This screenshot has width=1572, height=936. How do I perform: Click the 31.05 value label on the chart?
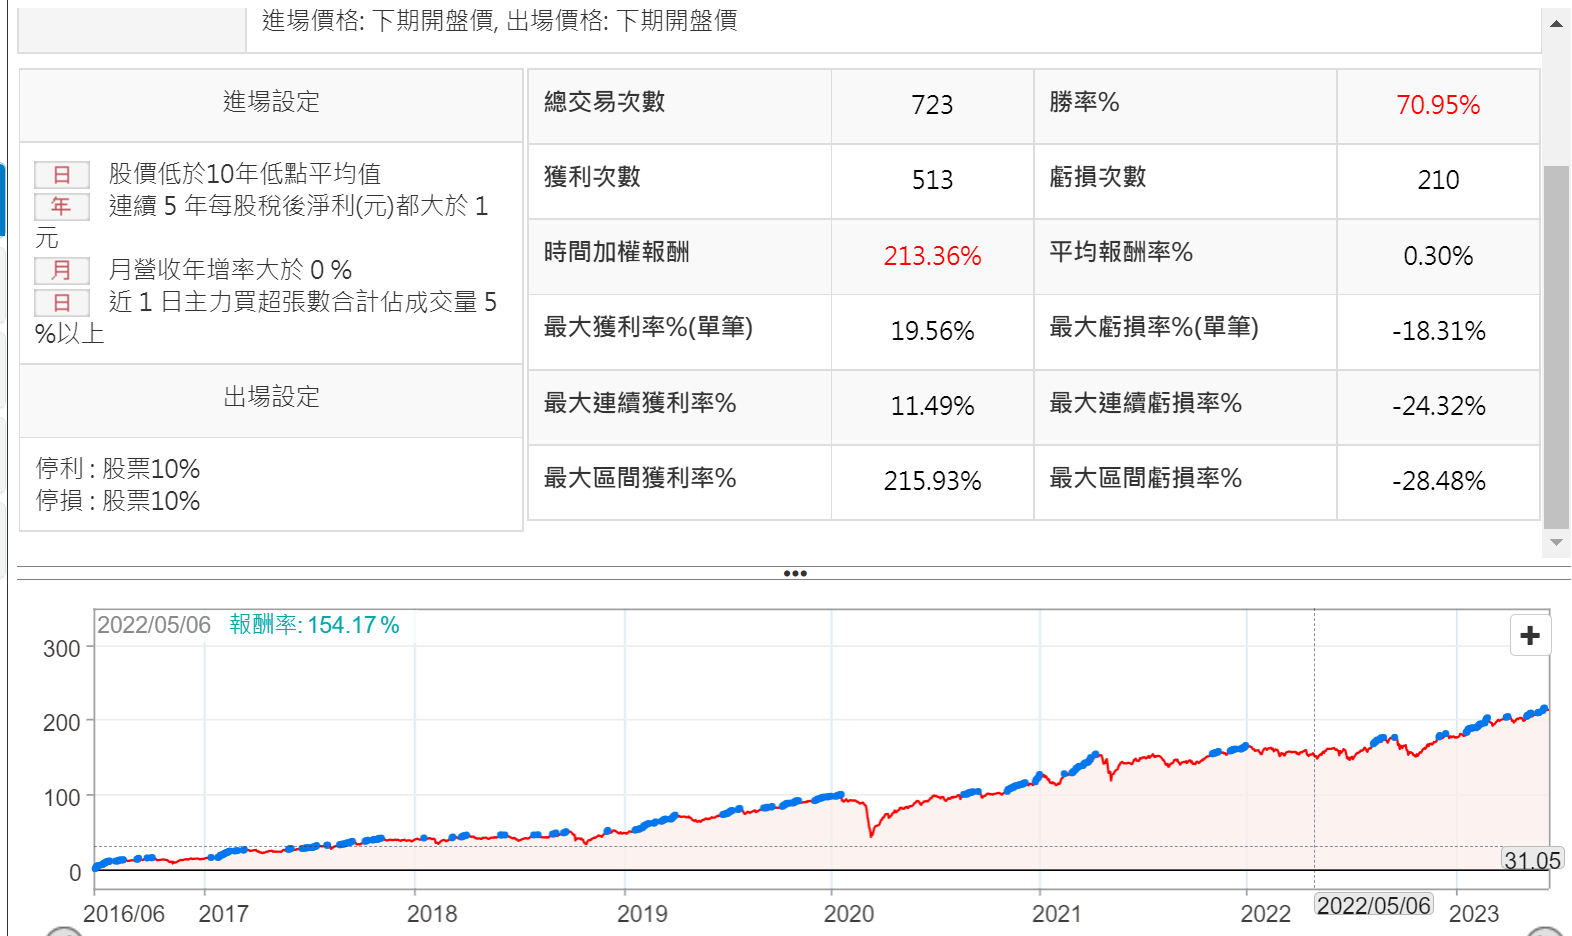tap(1532, 860)
